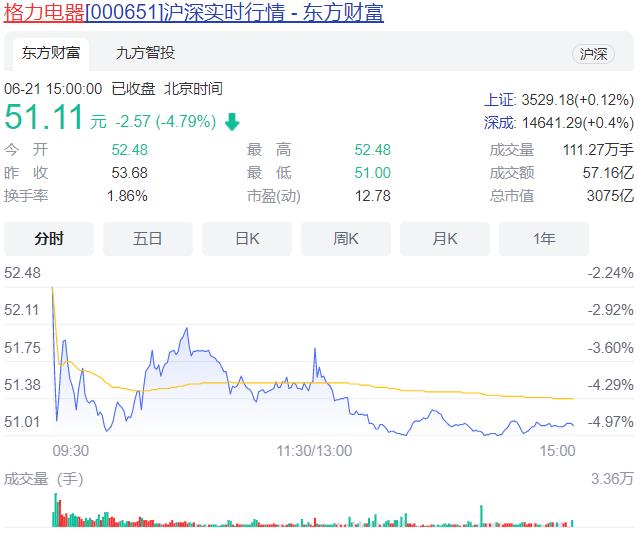Click the 昨收 value 53.68
The height and width of the screenshot is (535, 642).
tap(129, 173)
